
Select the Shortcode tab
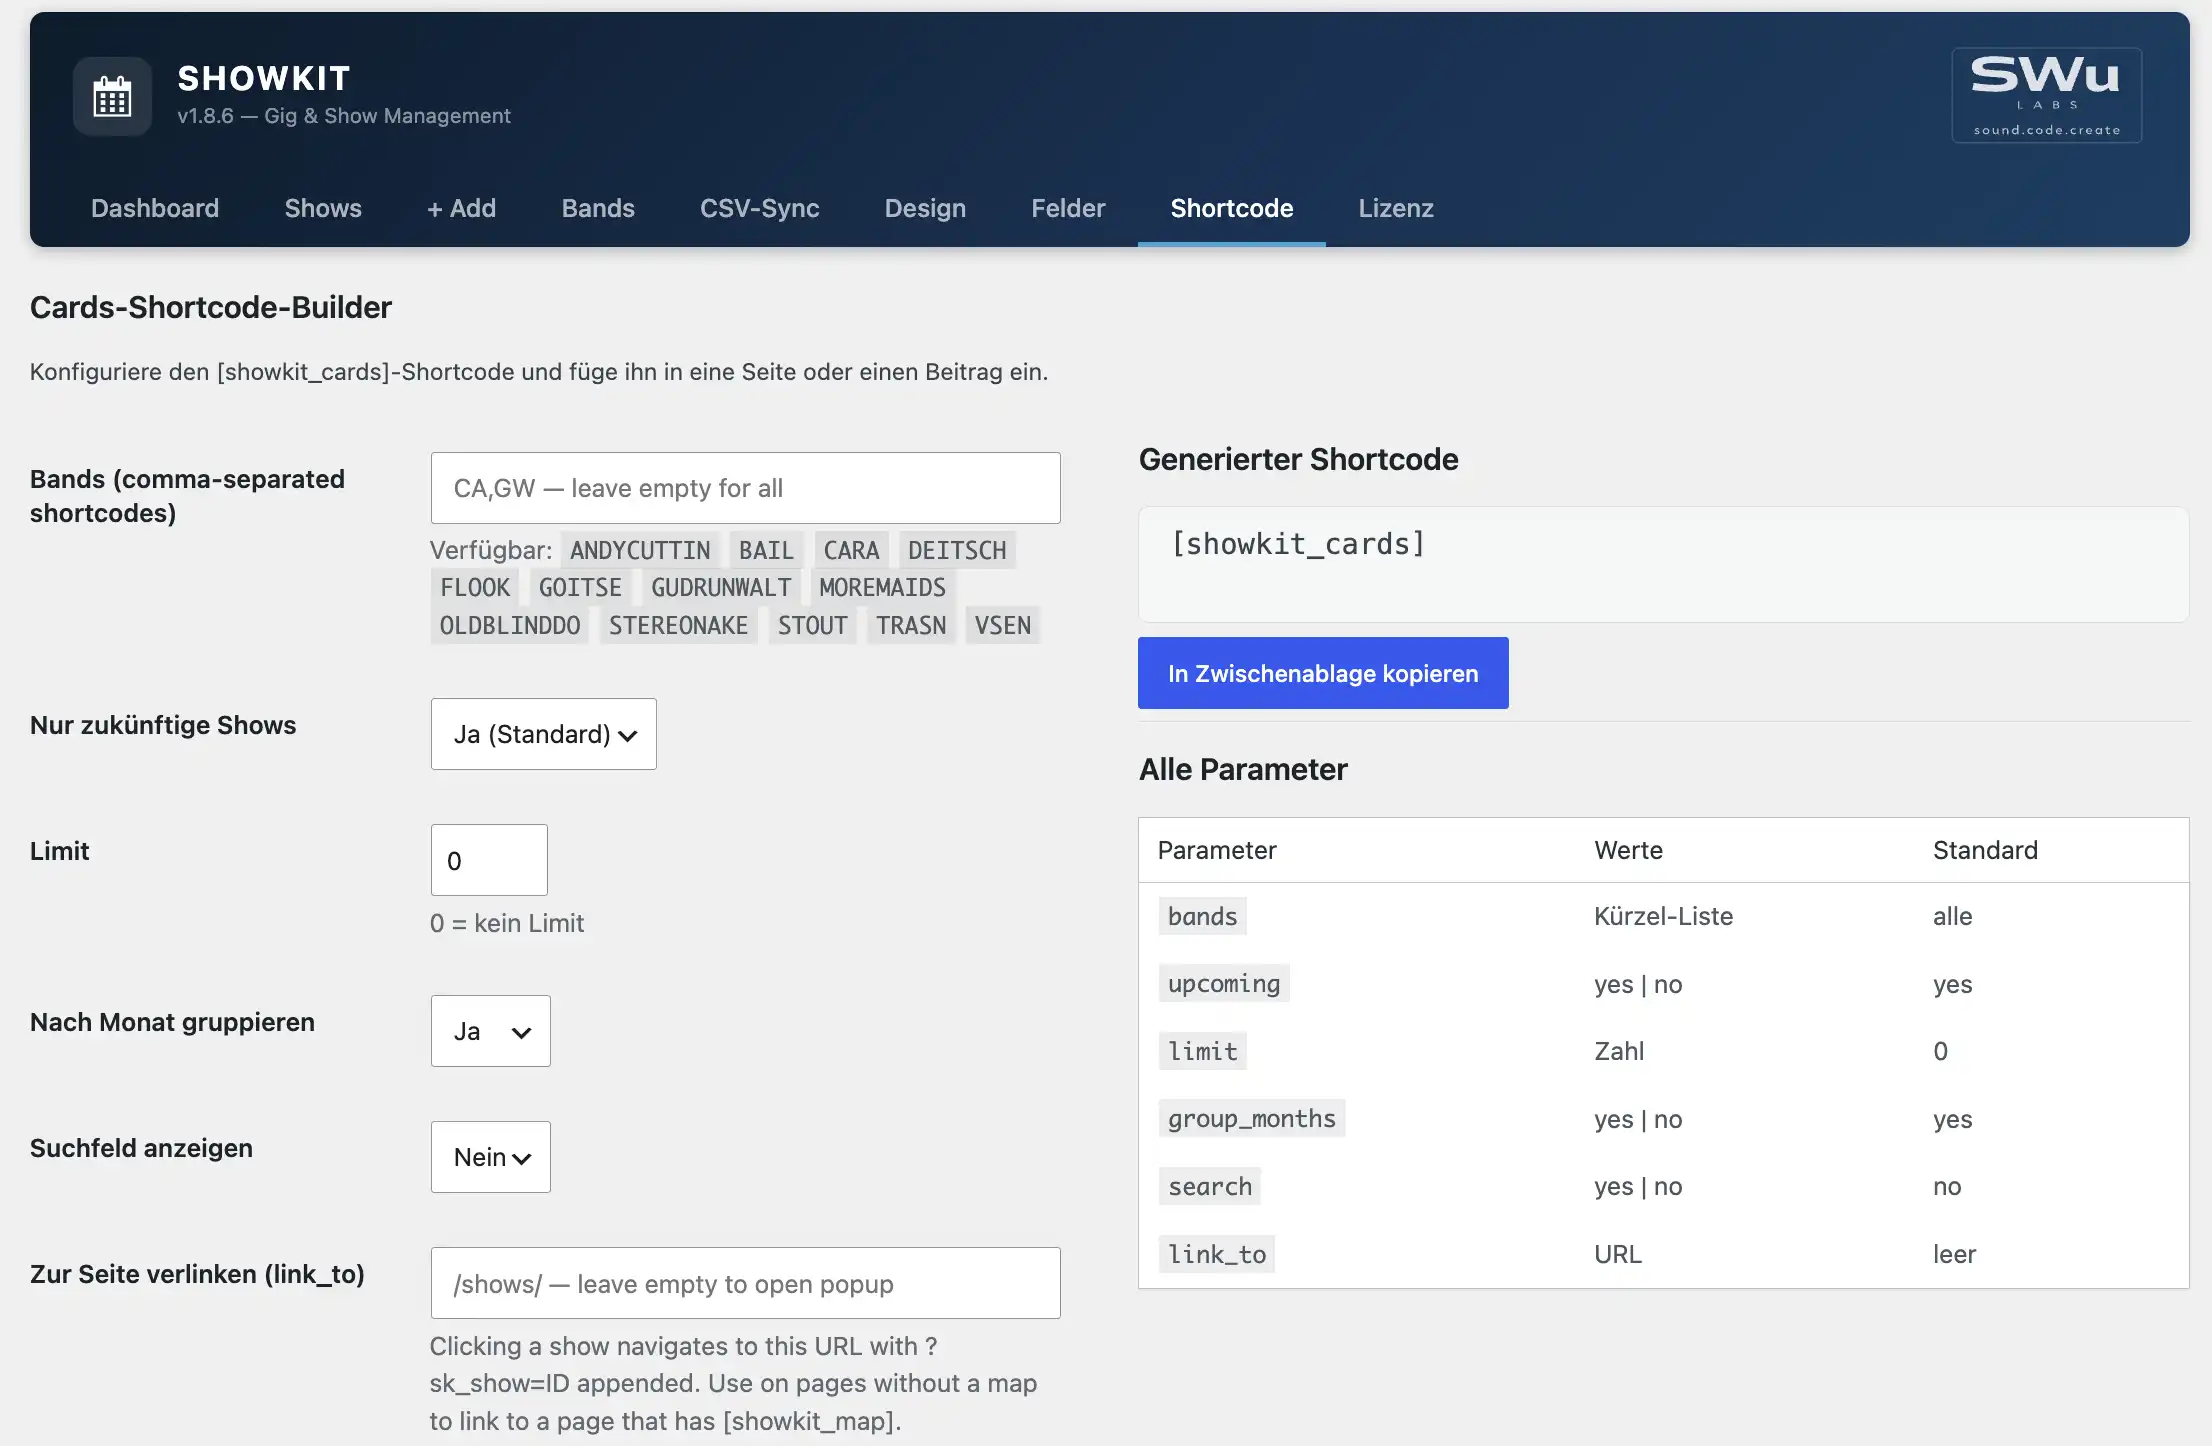(1232, 208)
